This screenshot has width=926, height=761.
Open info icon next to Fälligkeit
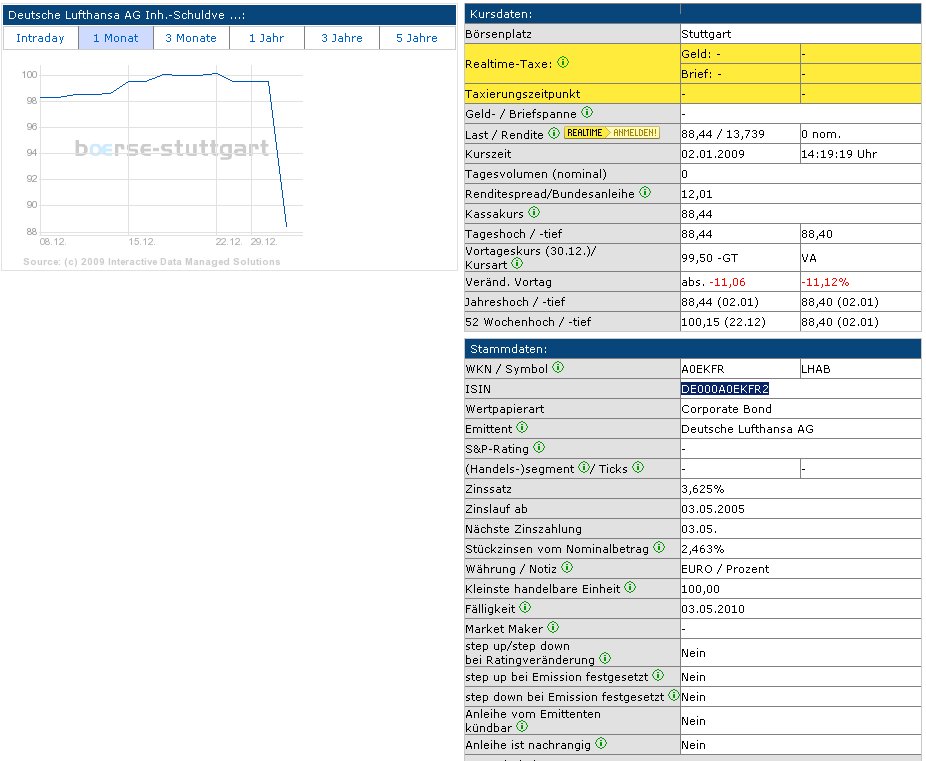(525, 607)
